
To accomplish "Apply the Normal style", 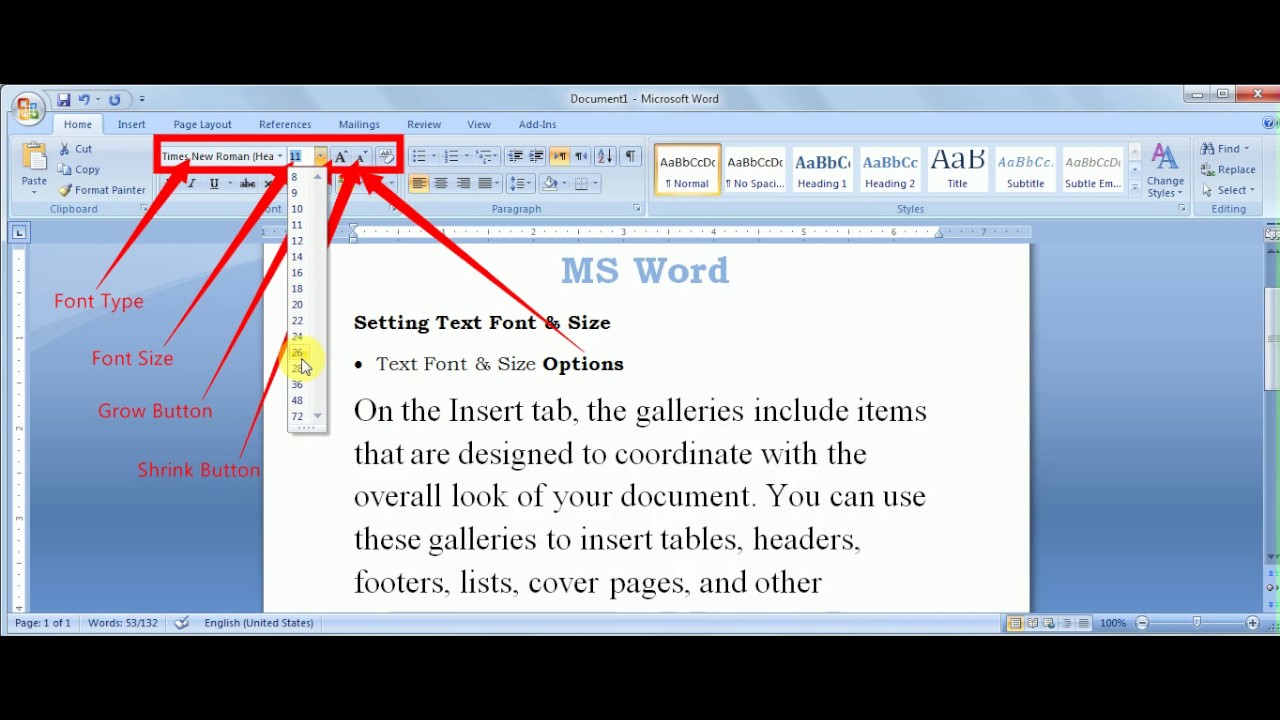I will 687,169.
